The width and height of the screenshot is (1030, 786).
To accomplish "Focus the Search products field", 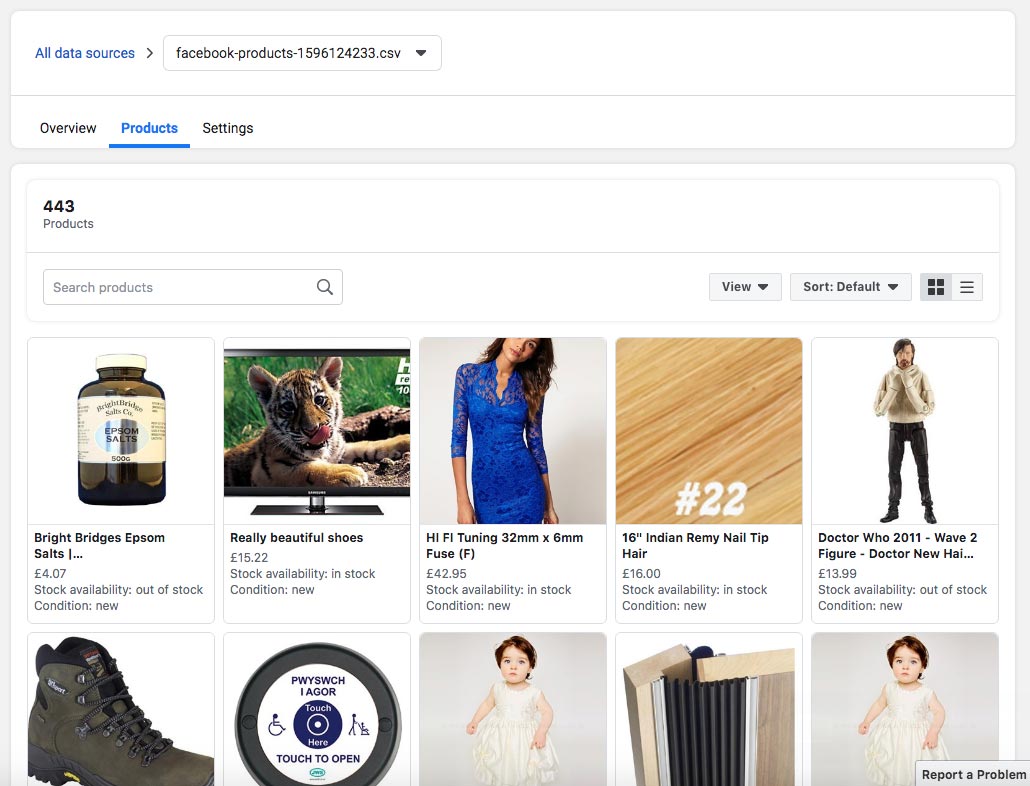I will pos(192,287).
